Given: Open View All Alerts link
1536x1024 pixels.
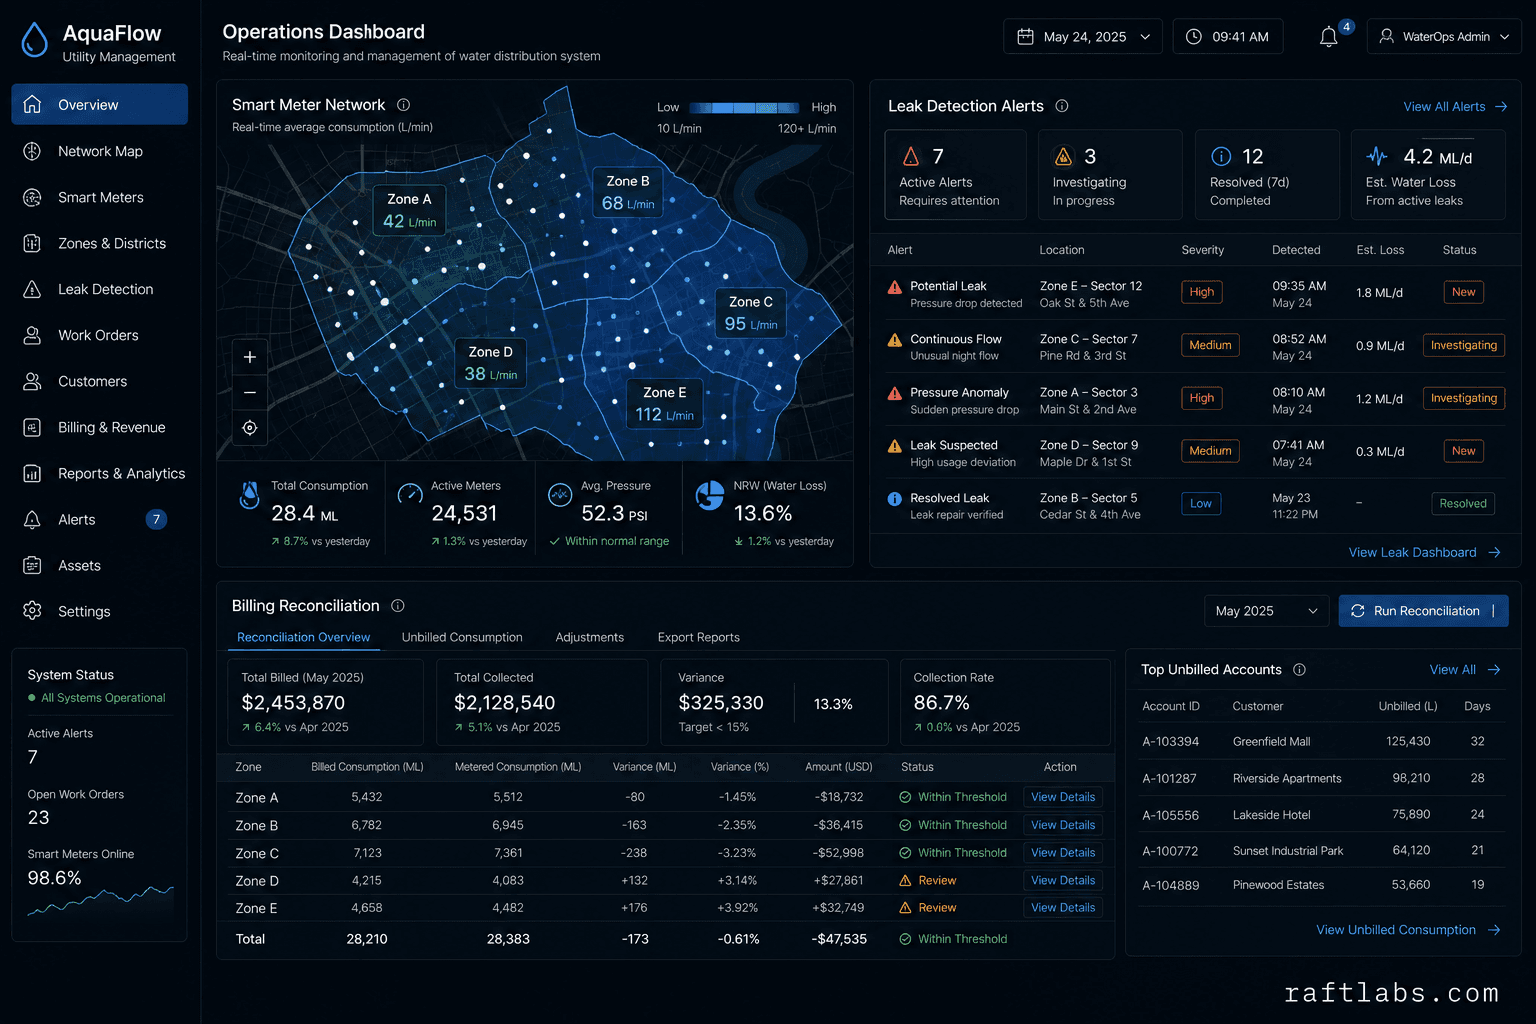Looking at the screenshot, I should pyautogui.click(x=1455, y=107).
